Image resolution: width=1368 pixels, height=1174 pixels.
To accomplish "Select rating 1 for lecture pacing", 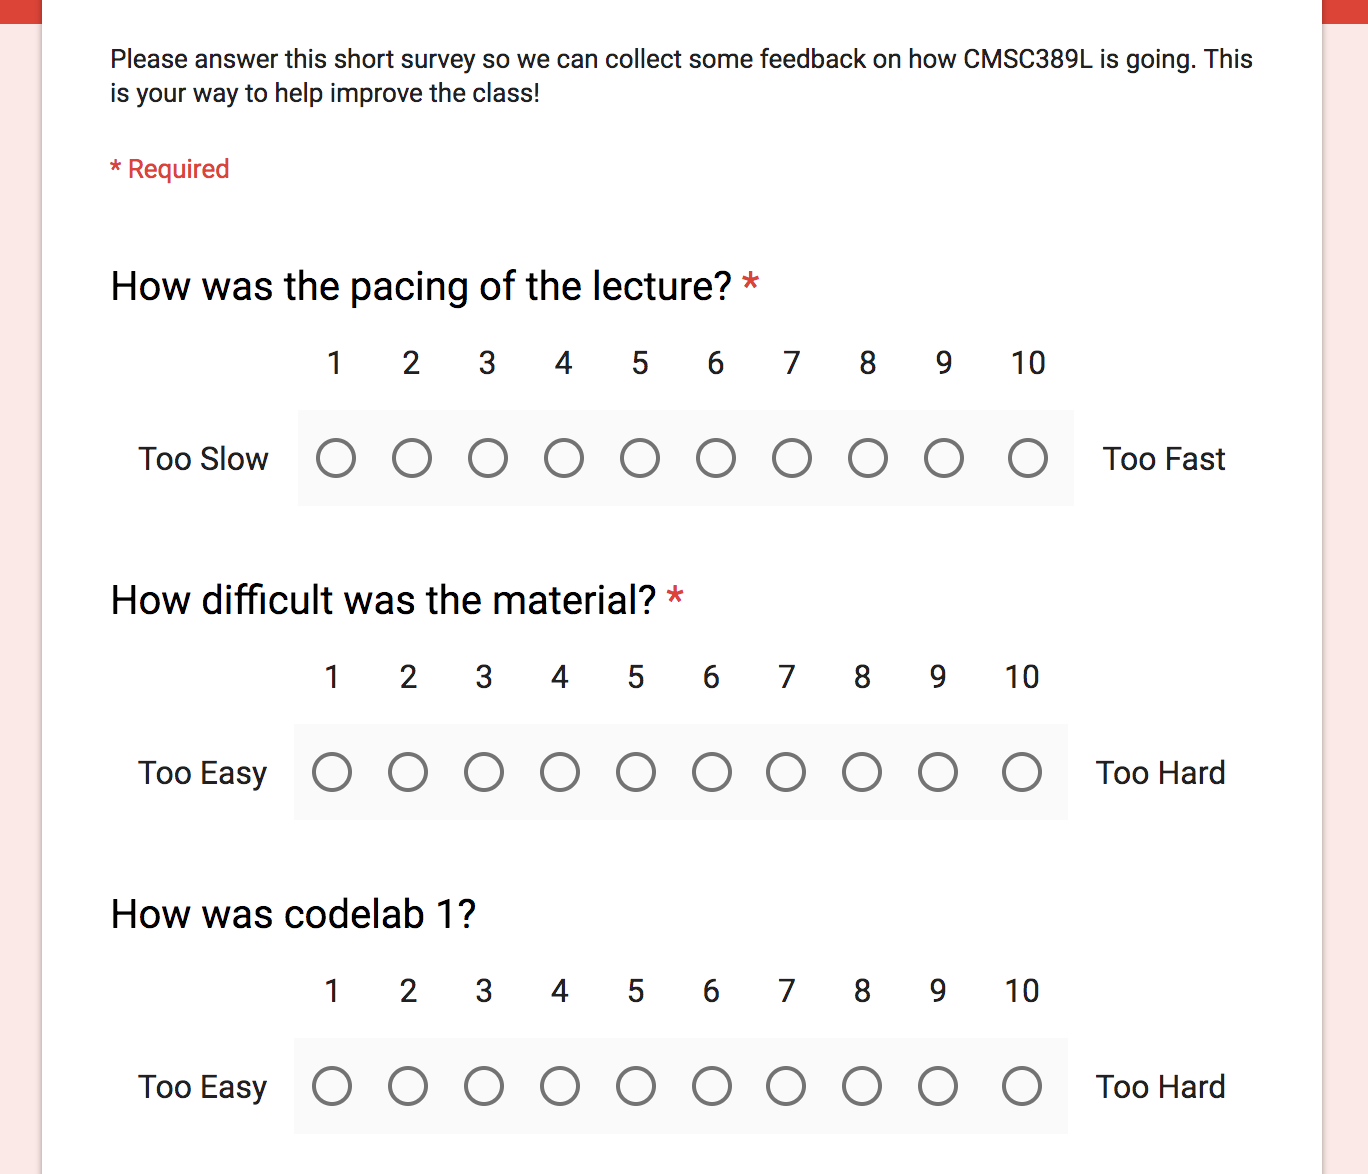I will 336,459.
